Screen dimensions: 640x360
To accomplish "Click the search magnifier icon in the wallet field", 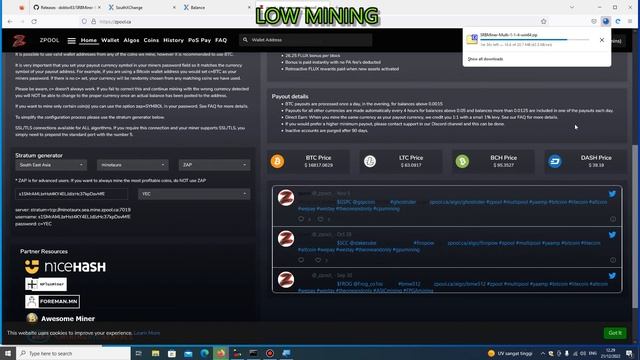I will [x=245, y=40].
